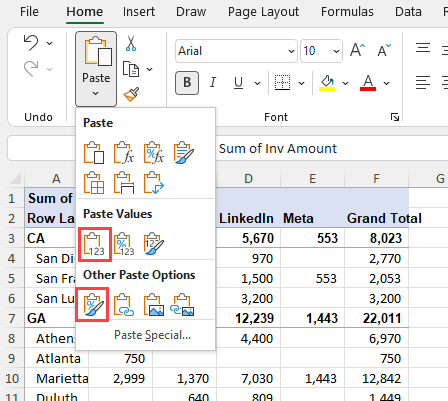Click the Borders icon
The height and width of the screenshot is (401, 448).
(282, 83)
